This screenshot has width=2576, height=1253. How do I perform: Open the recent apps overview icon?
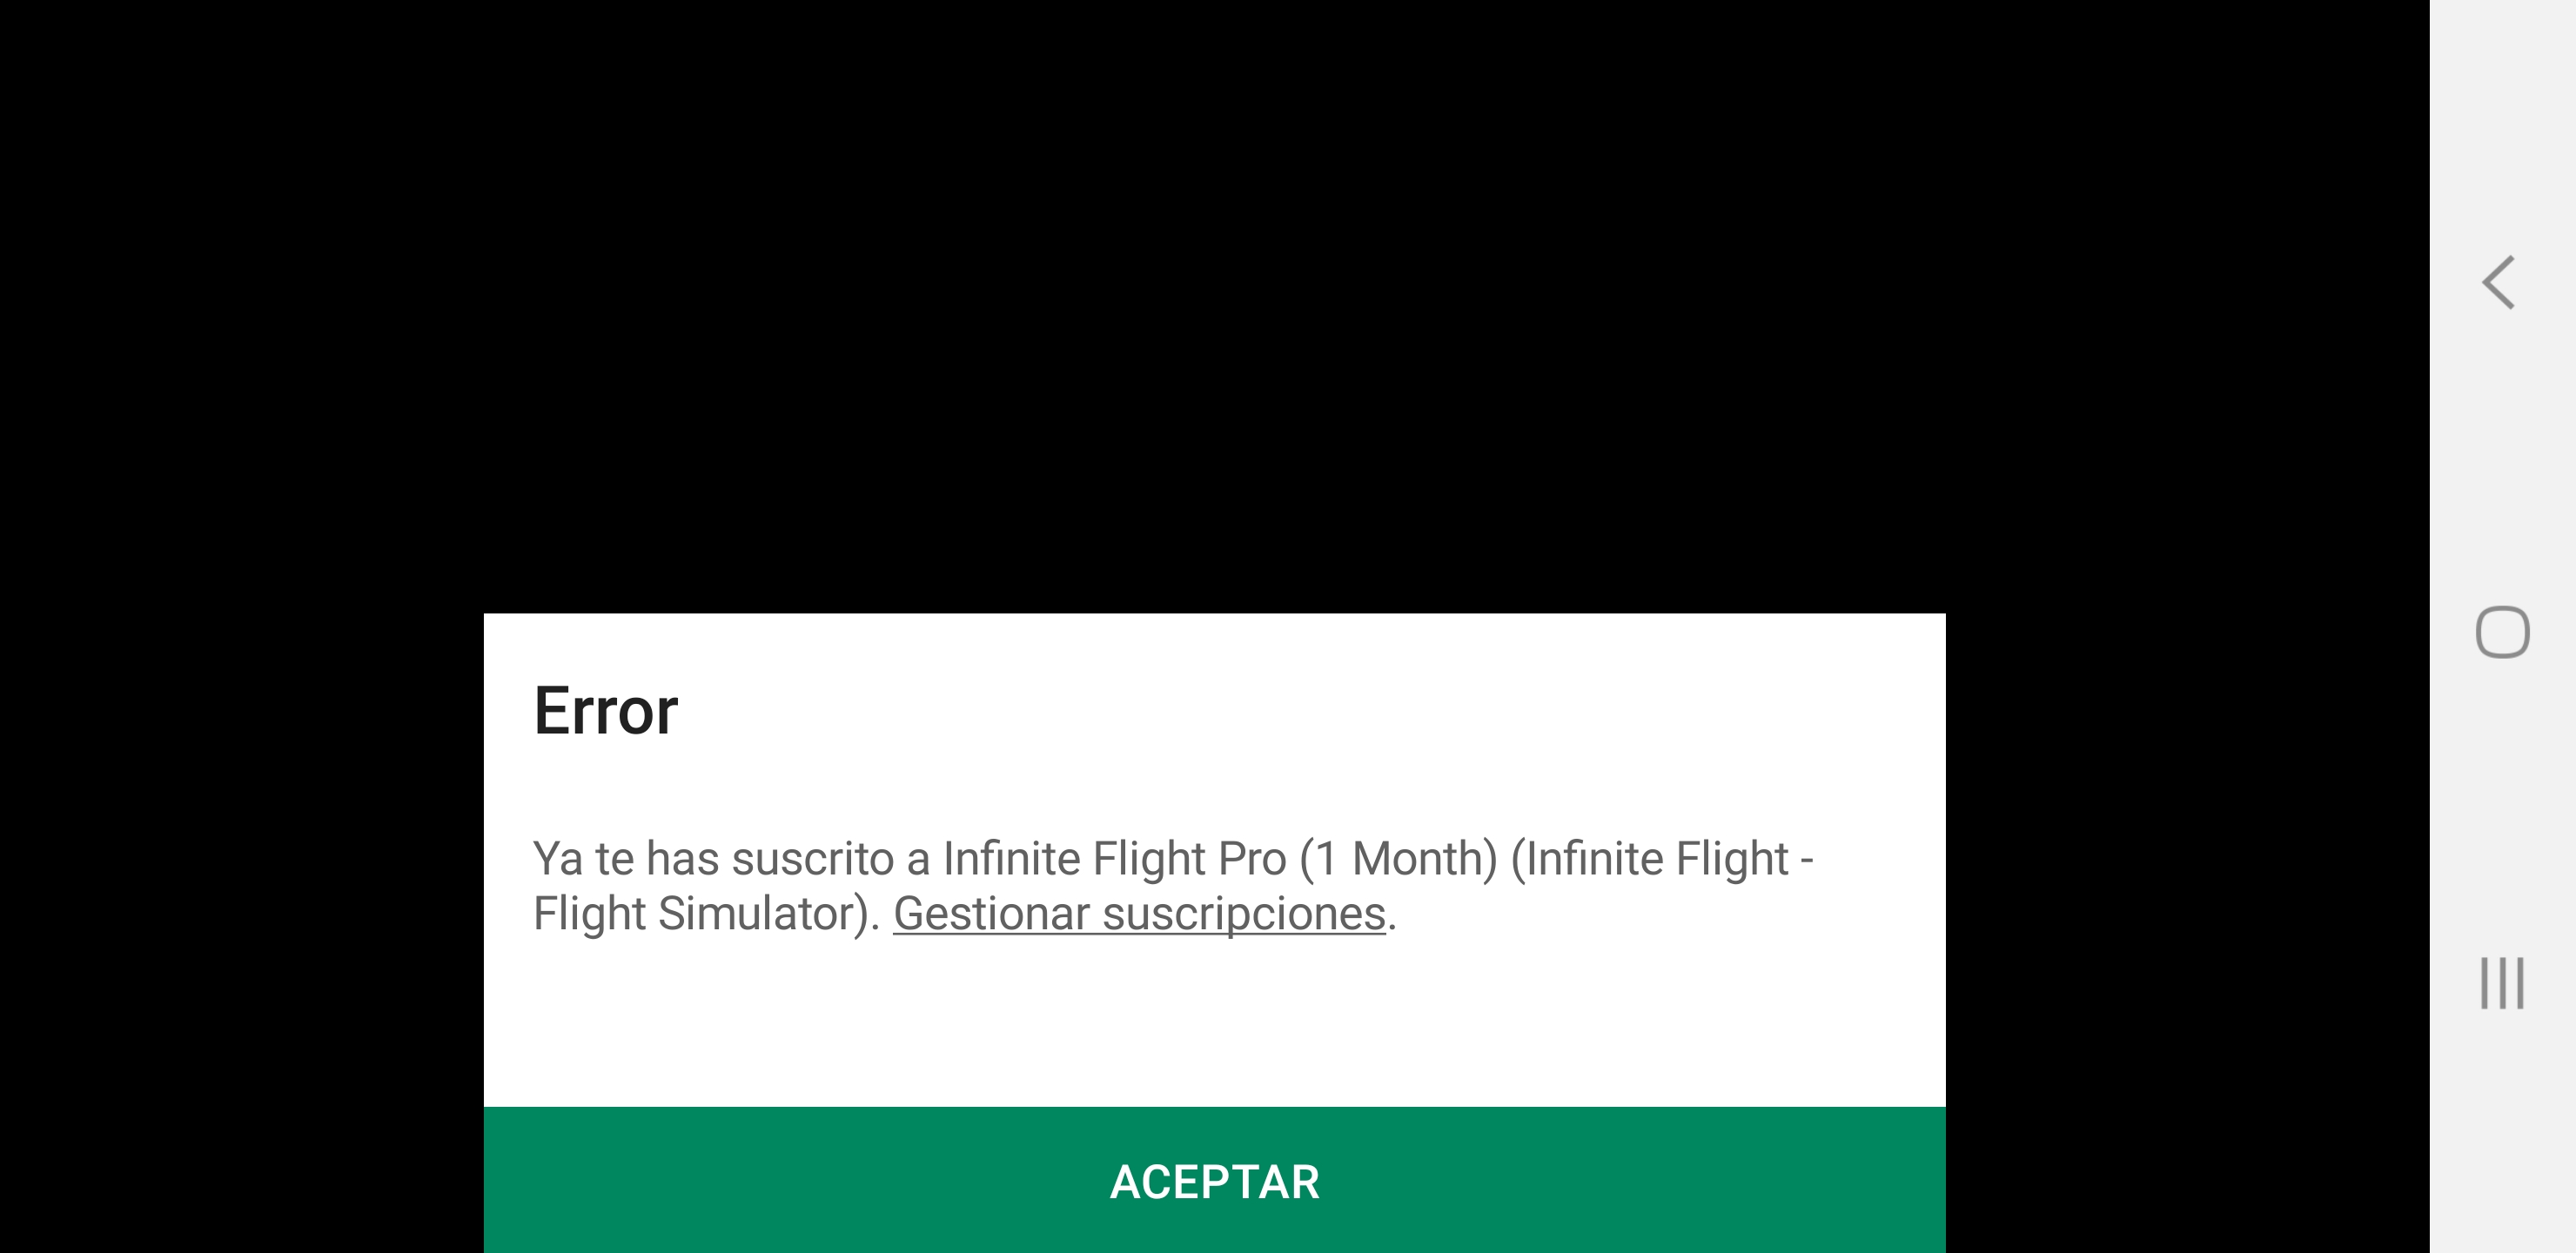(x=2502, y=983)
